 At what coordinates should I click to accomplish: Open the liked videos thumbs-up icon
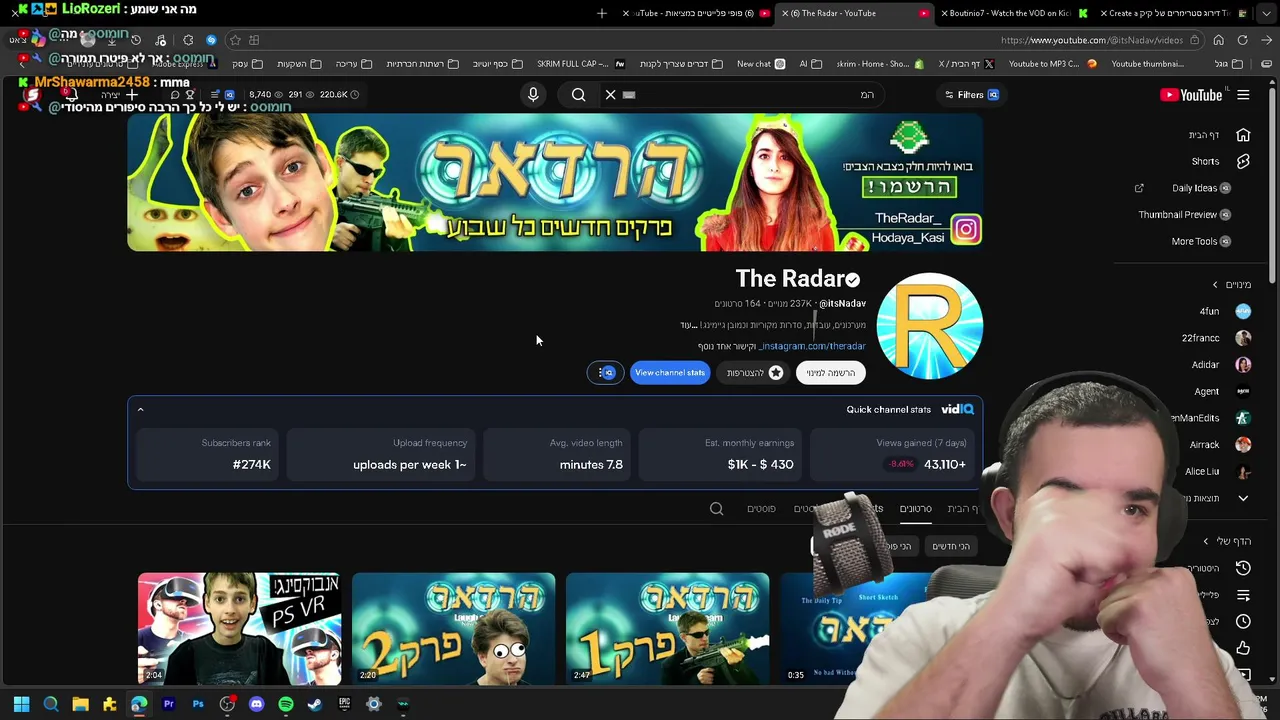1243,648
